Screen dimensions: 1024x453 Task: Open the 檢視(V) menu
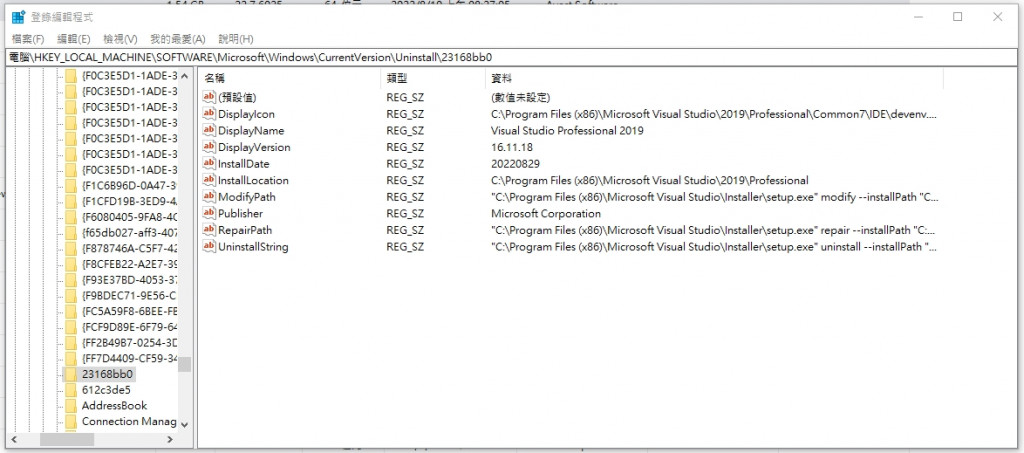tap(120, 39)
